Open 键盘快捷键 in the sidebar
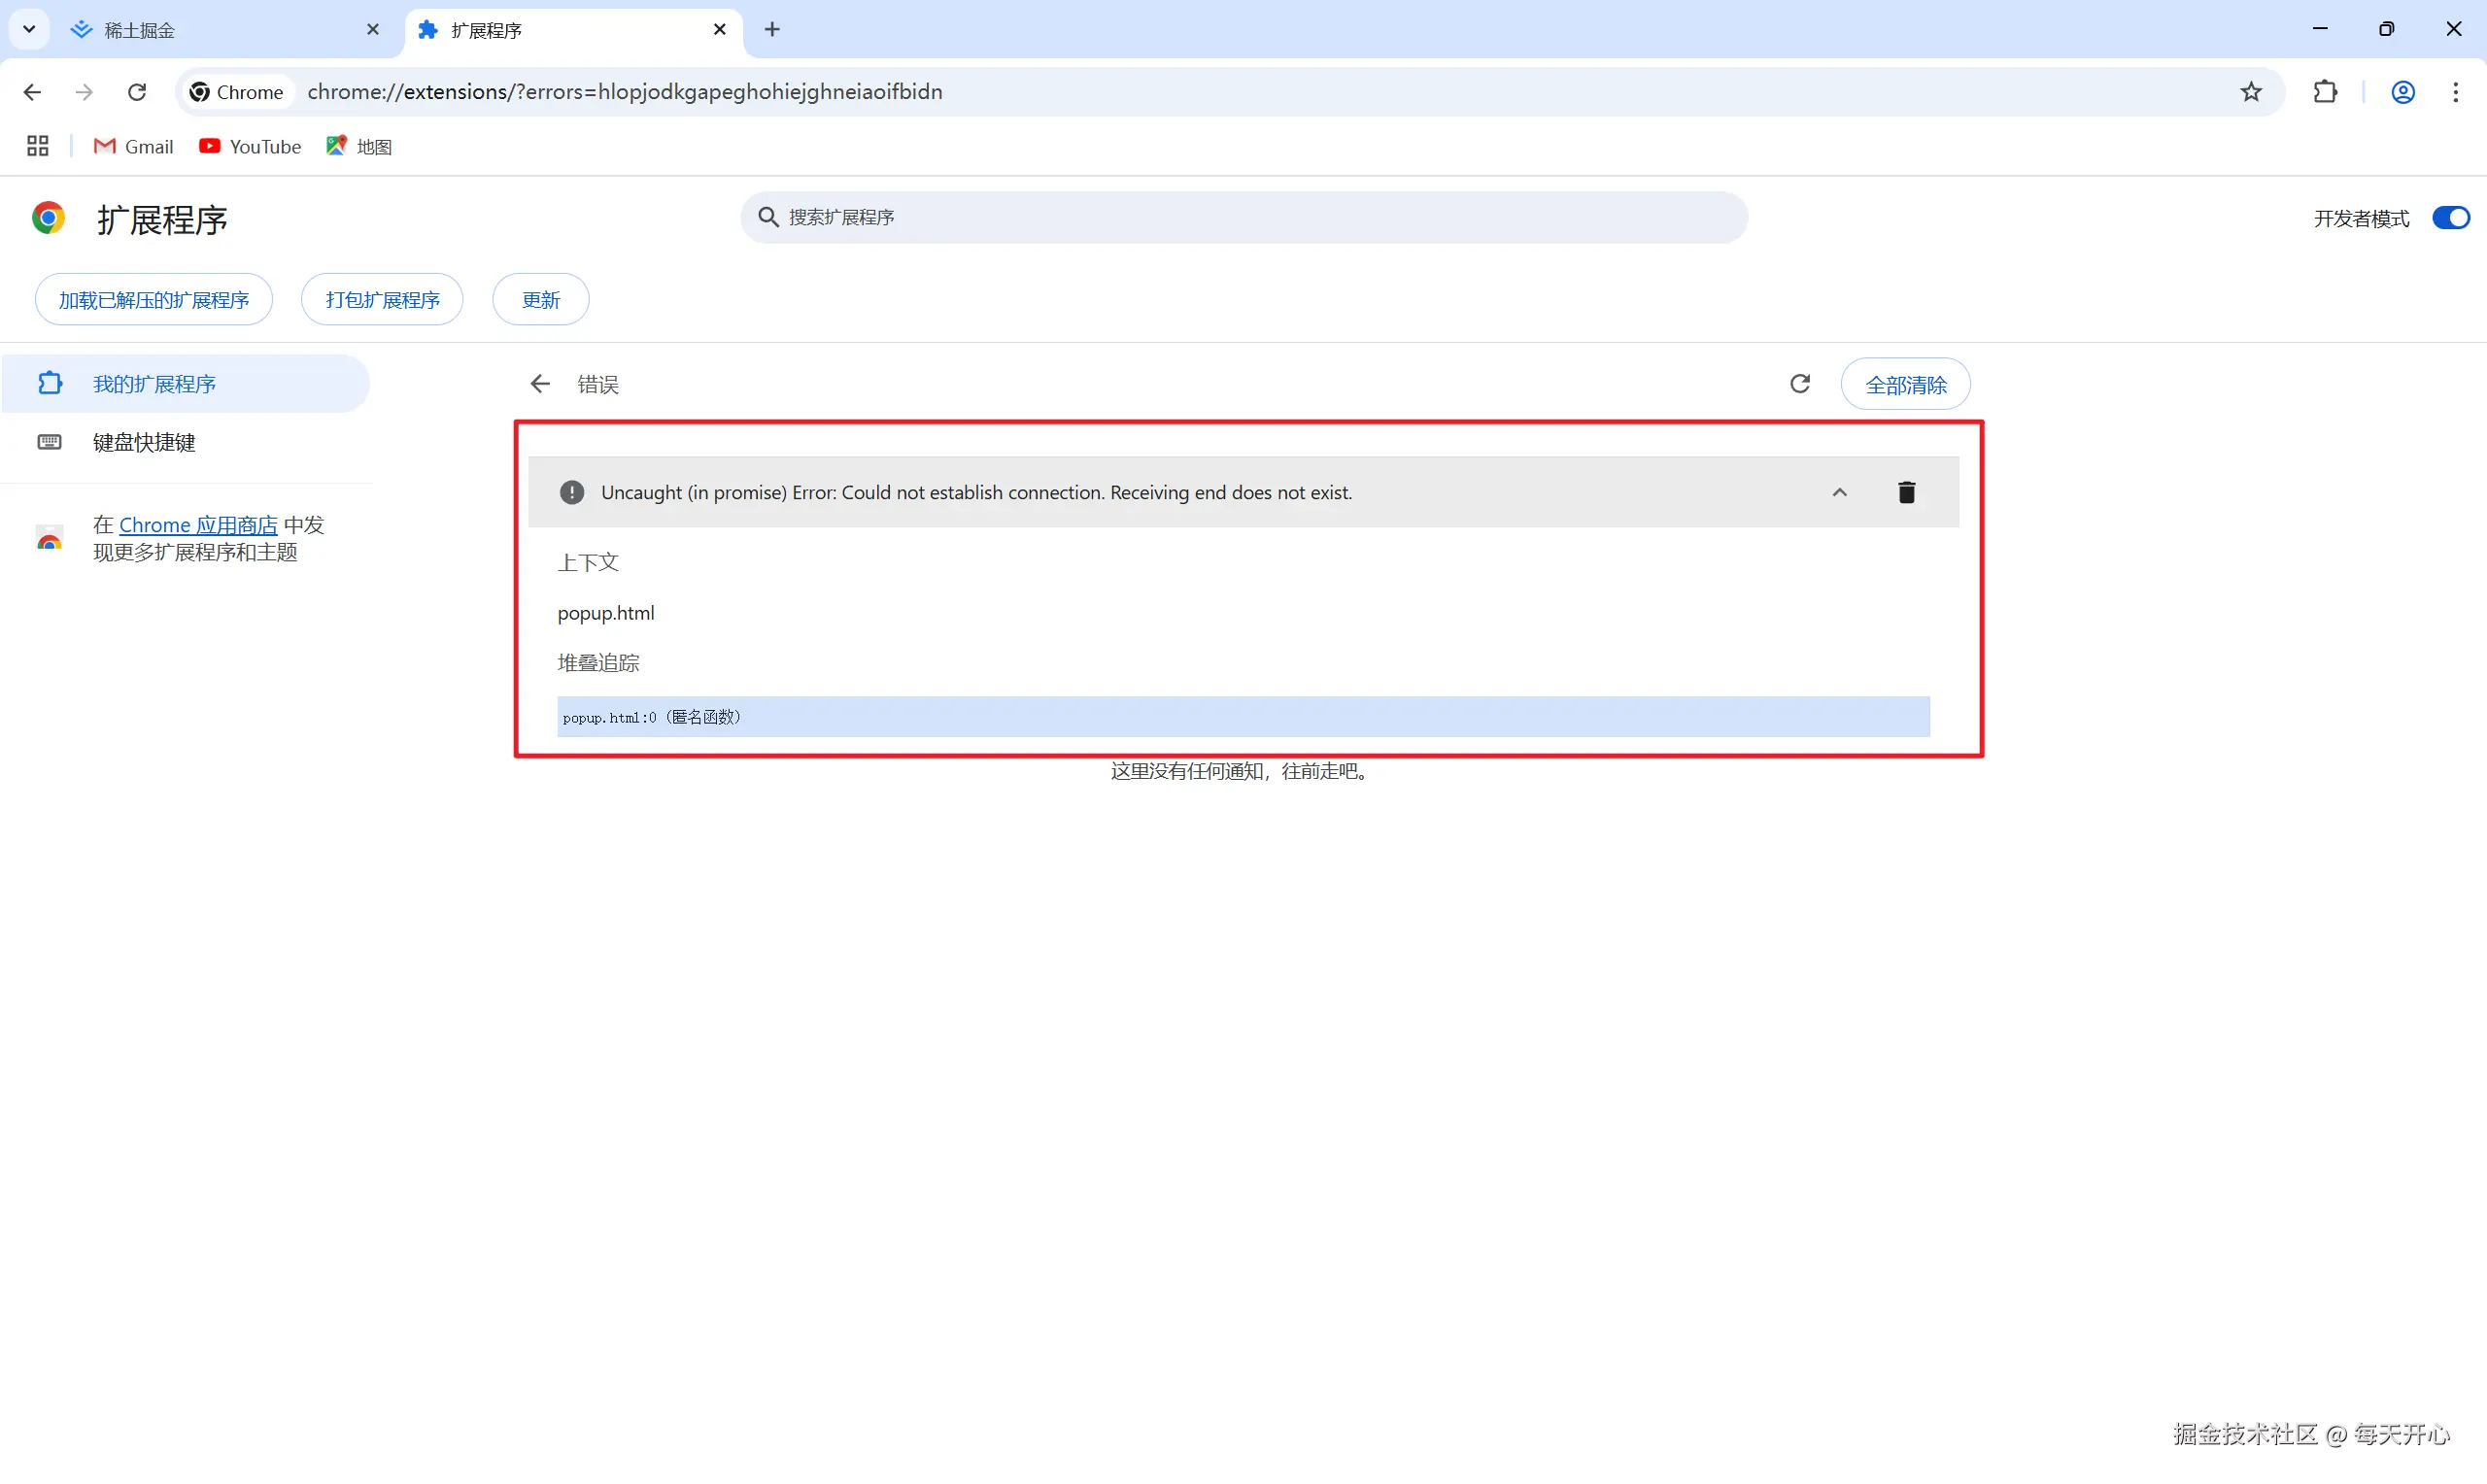 point(144,442)
